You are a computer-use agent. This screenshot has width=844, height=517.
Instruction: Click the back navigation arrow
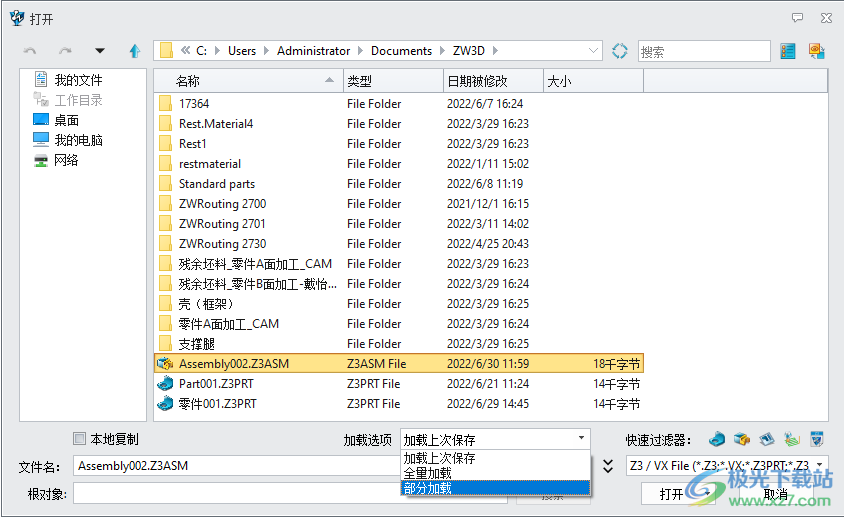tap(30, 51)
